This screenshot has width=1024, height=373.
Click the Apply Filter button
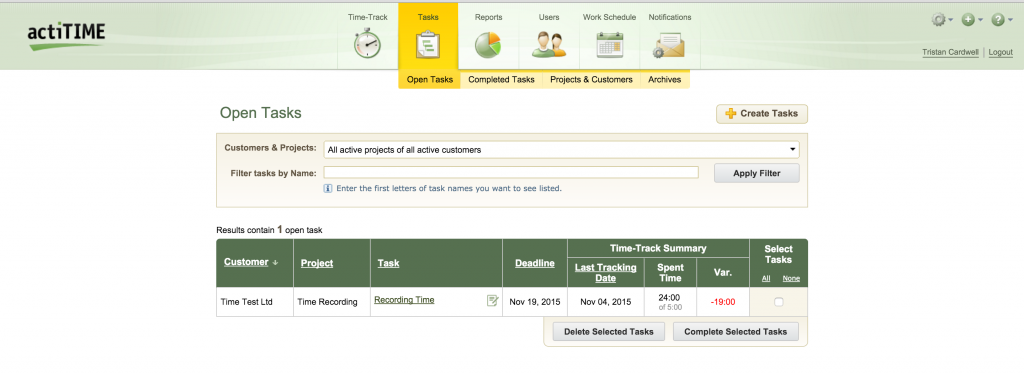[757, 173]
